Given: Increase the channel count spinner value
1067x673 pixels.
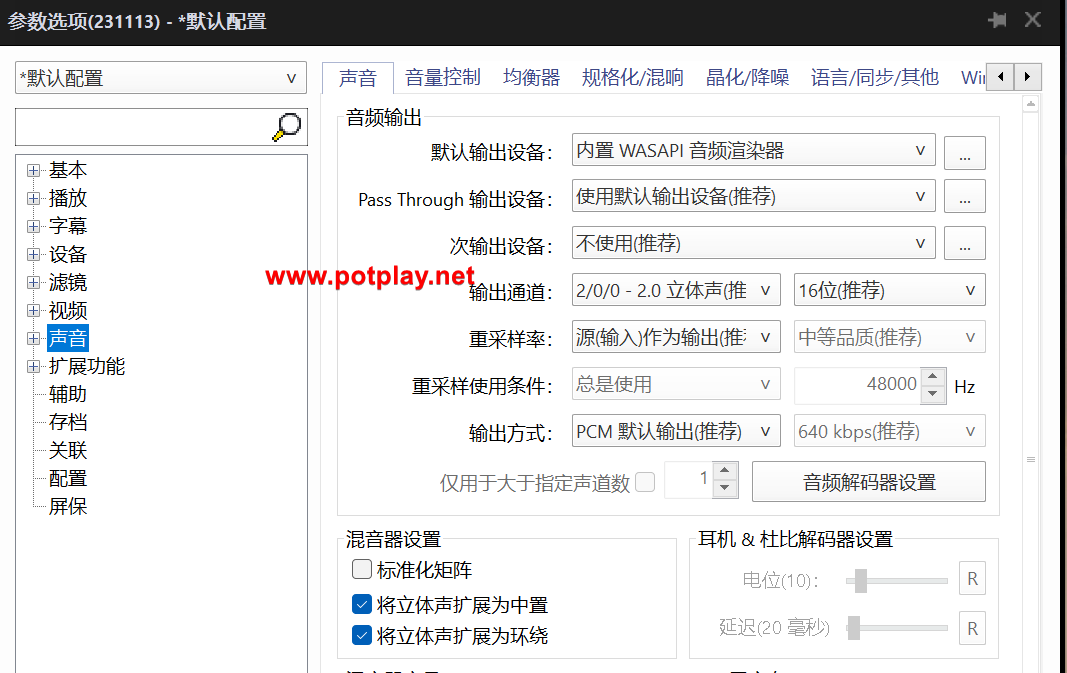Looking at the screenshot, I should (x=725, y=470).
